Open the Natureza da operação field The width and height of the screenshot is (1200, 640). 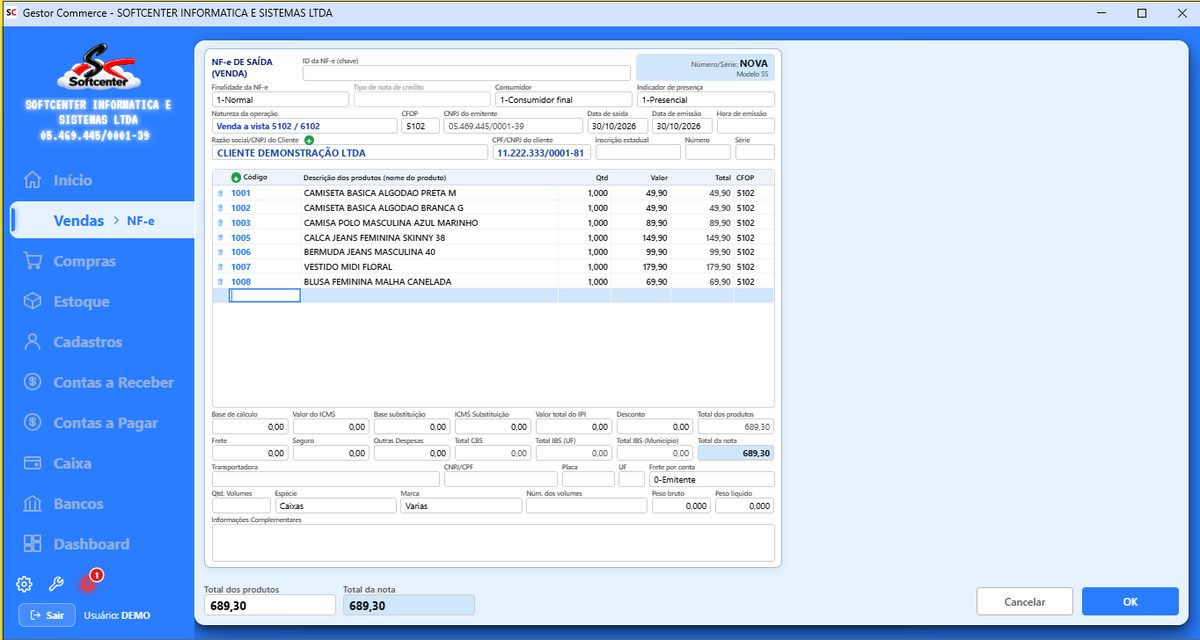(x=304, y=126)
